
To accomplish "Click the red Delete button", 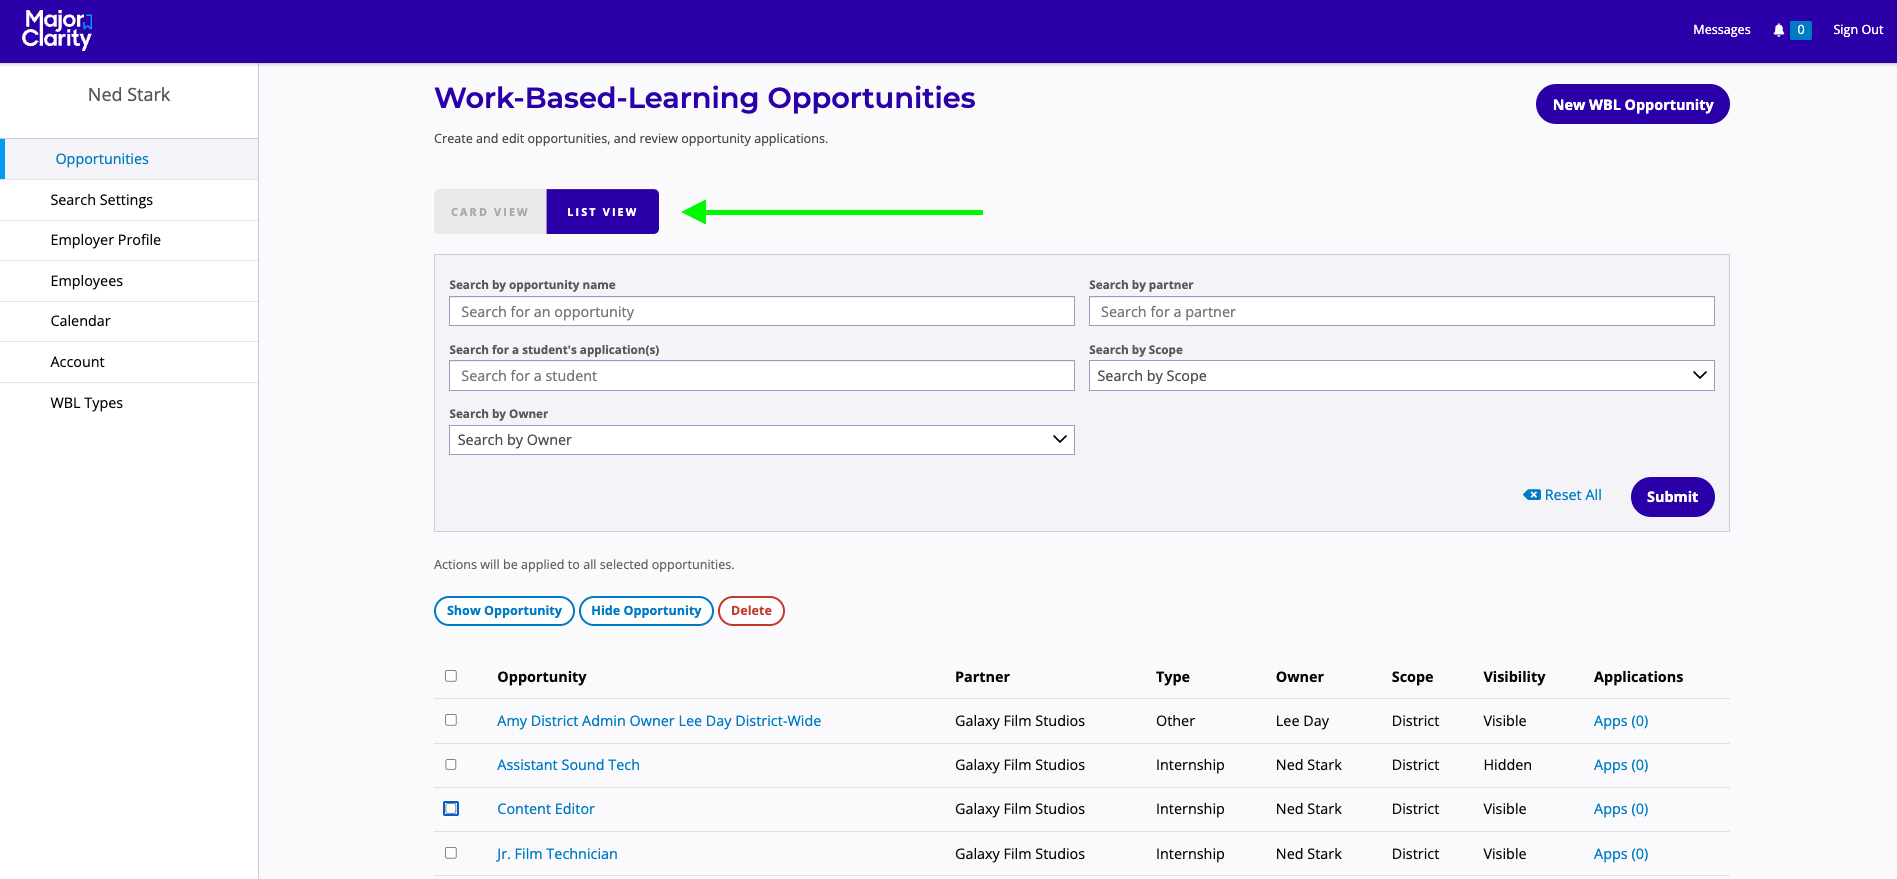I will coord(751,611).
